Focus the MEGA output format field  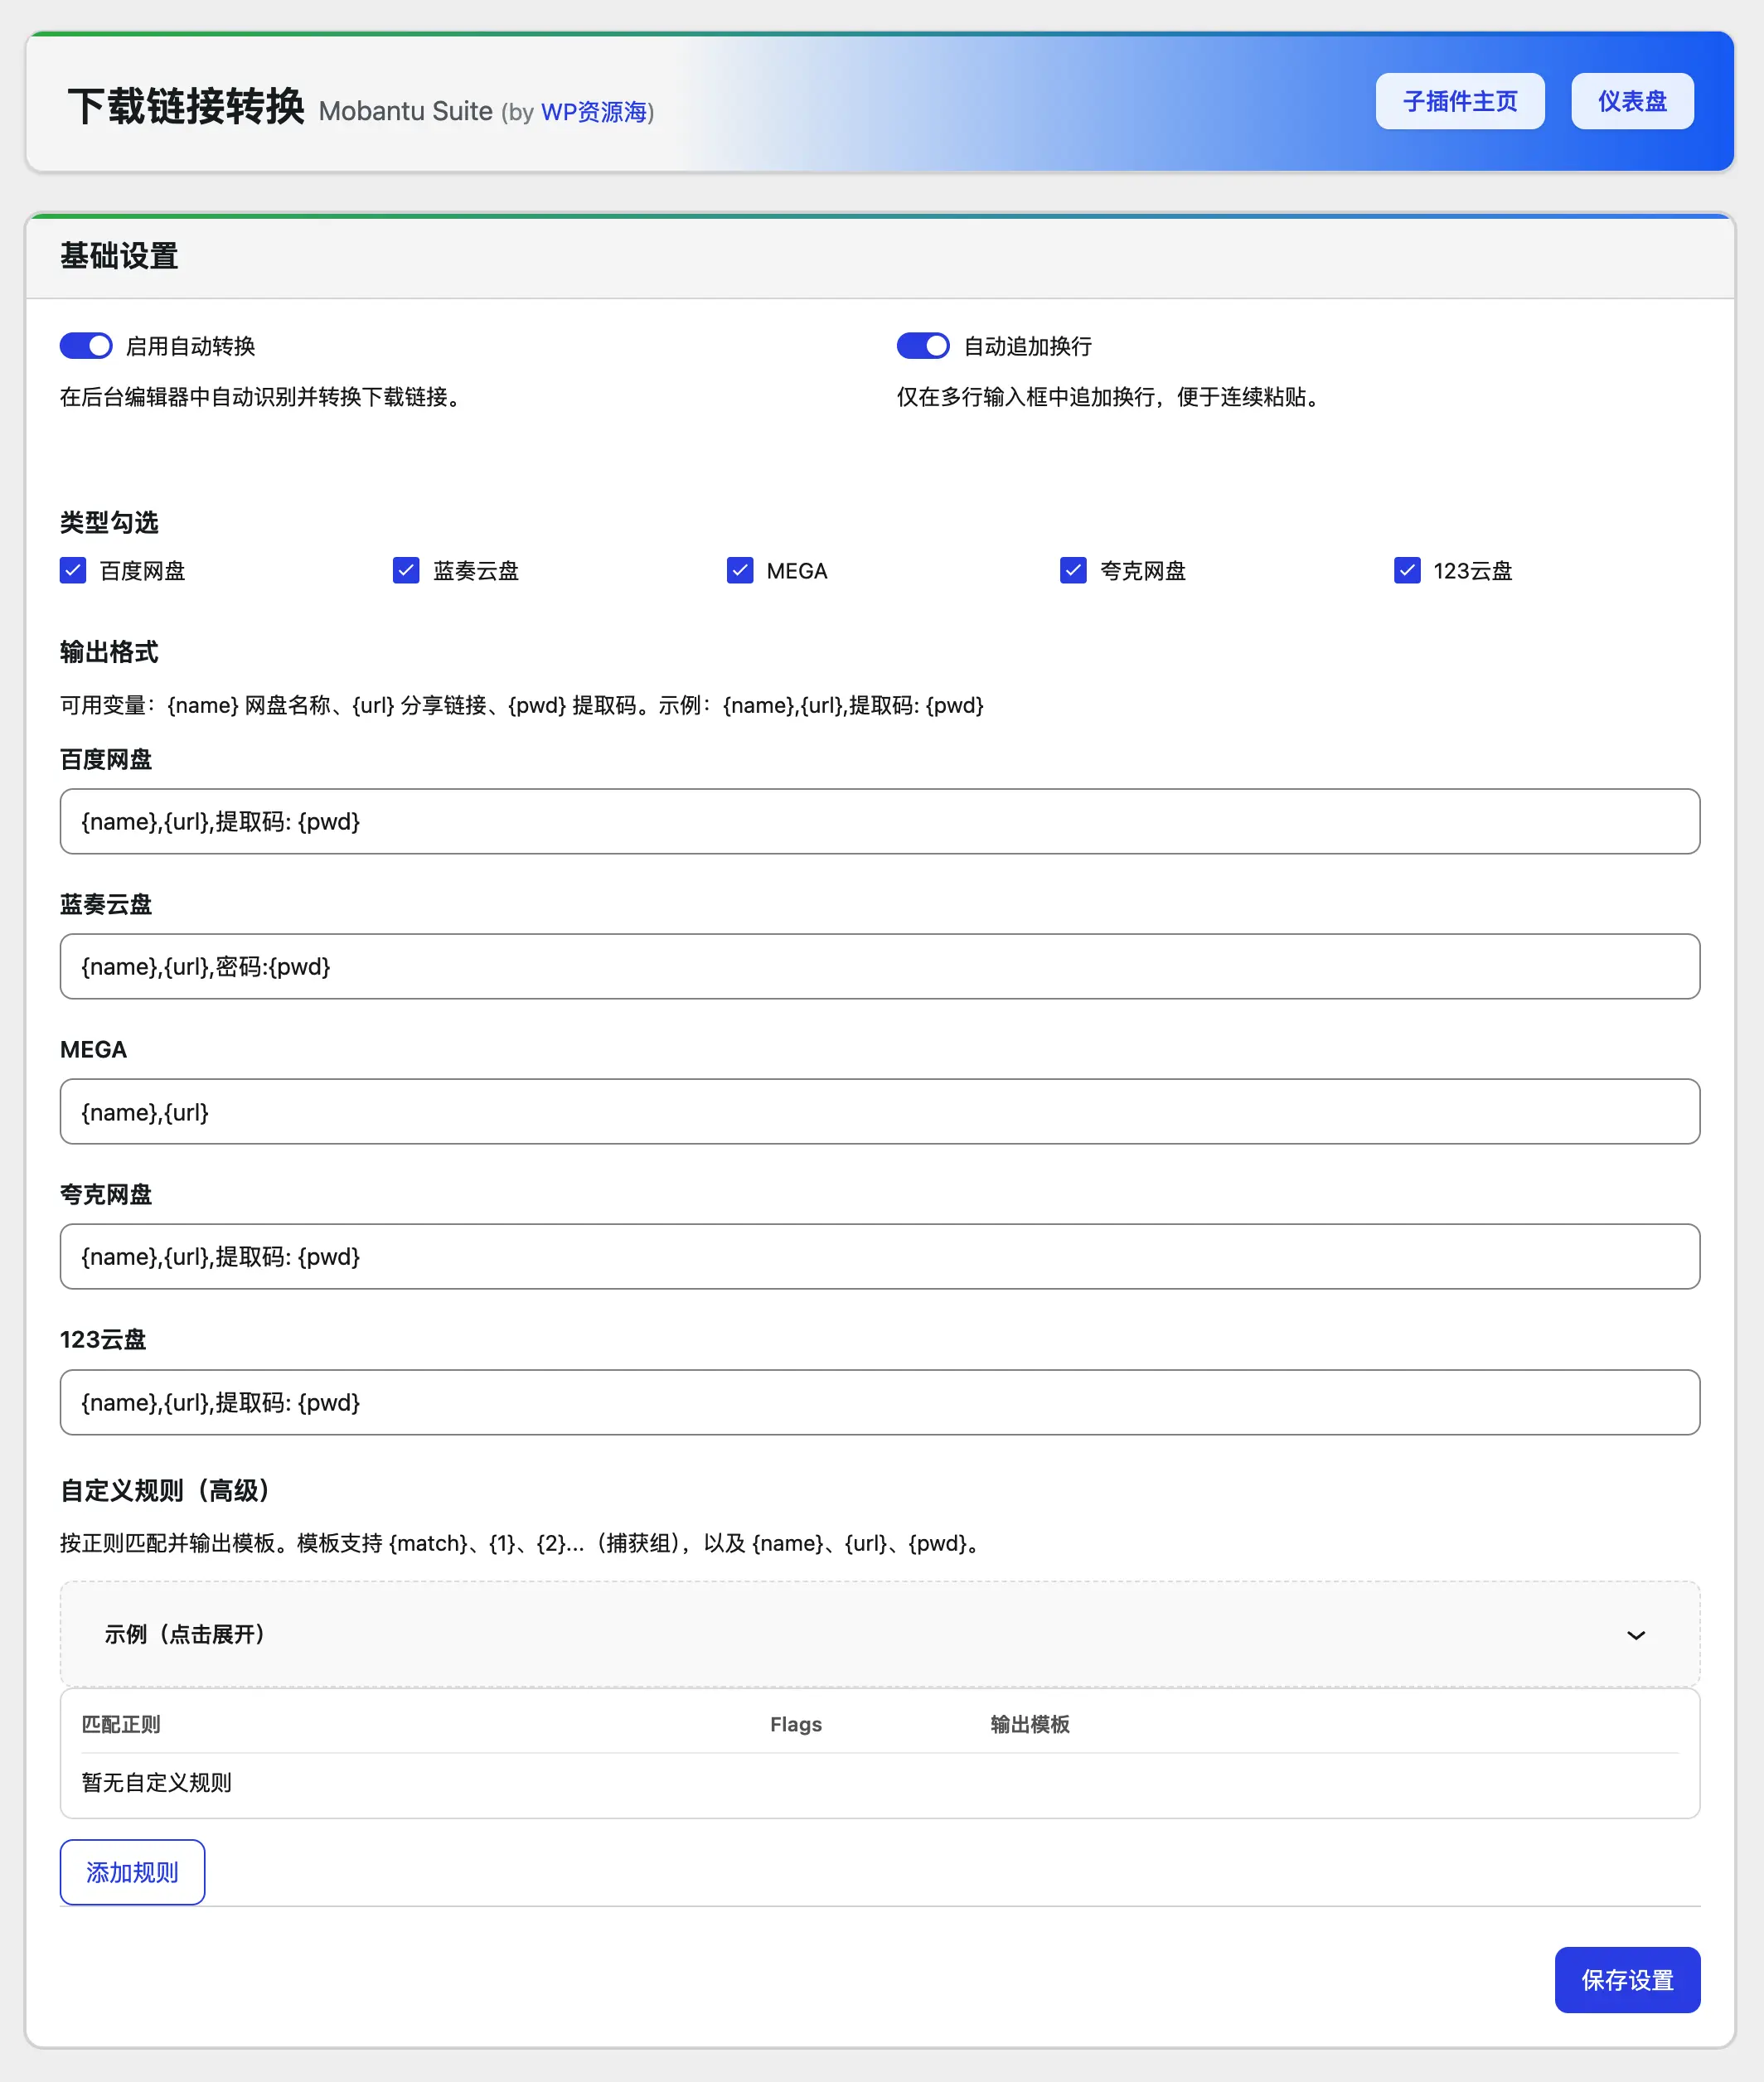tap(880, 1112)
